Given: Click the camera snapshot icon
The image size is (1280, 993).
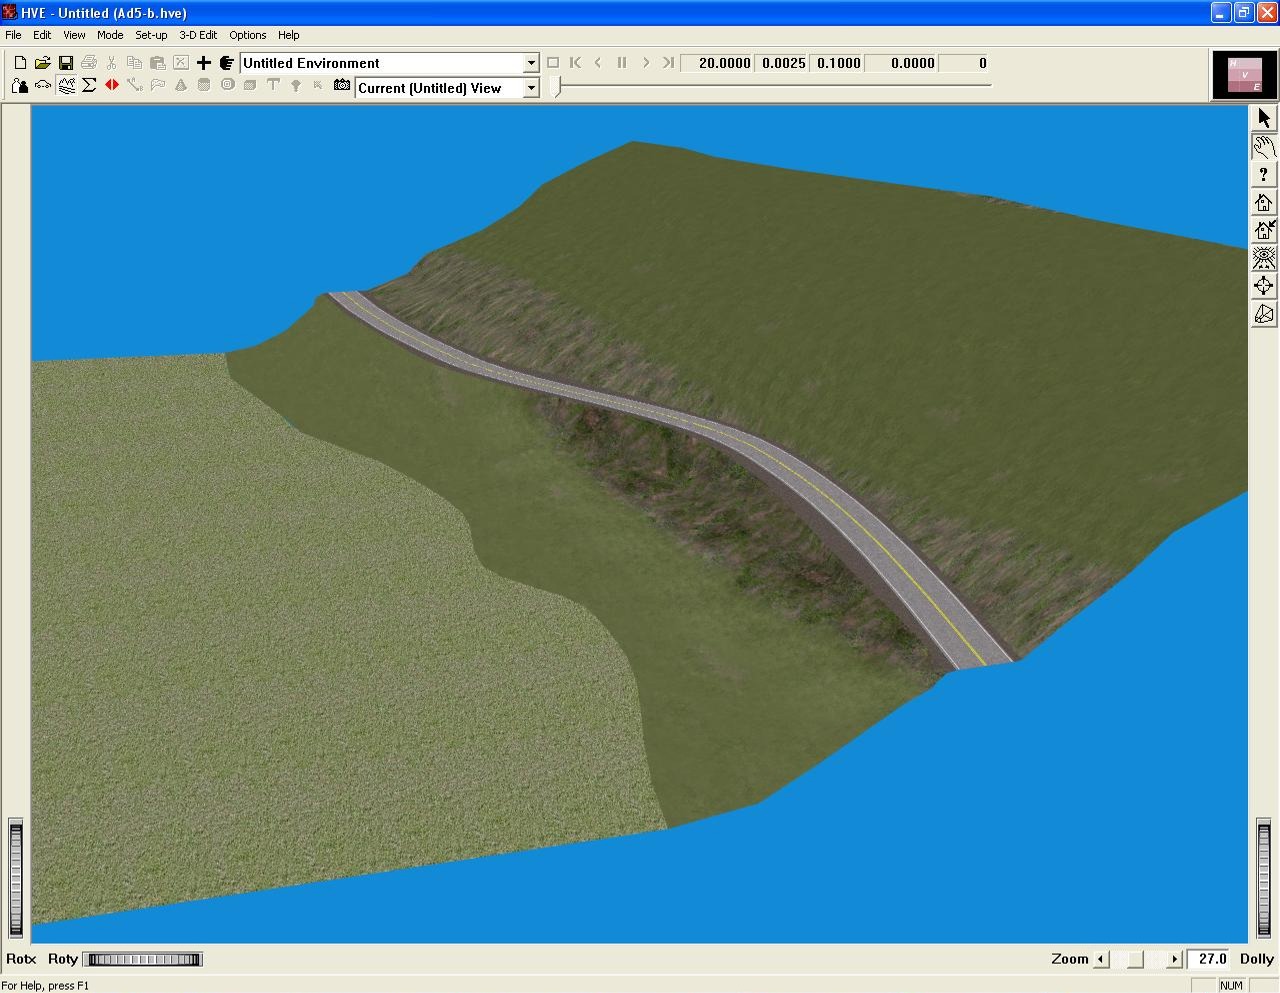Looking at the screenshot, I should (342, 86).
